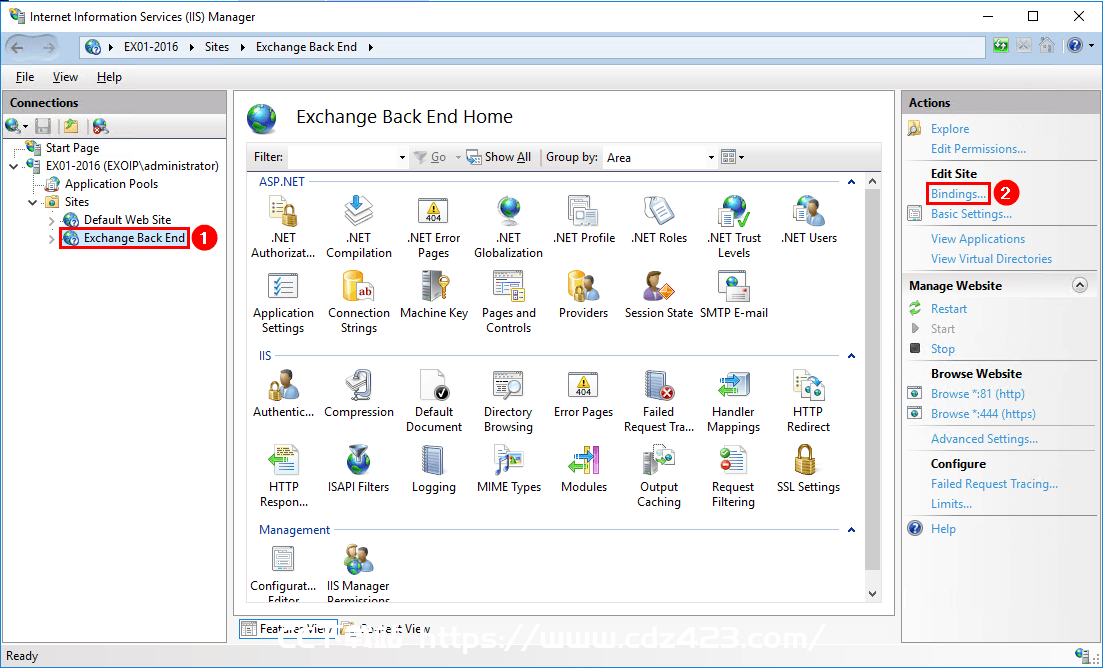This screenshot has width=1103, height=668.
Task: Click Stop under Manage Website
Action: click(943, 349)
